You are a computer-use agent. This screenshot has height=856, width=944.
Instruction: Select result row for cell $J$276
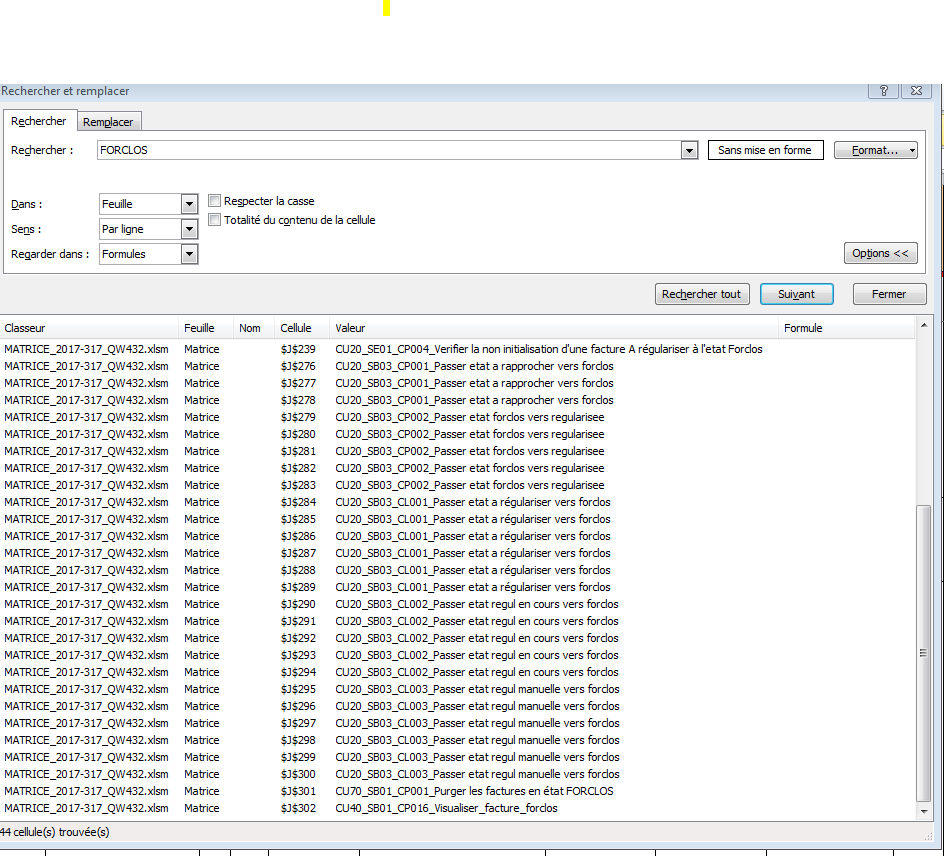[x=458, y=366]
